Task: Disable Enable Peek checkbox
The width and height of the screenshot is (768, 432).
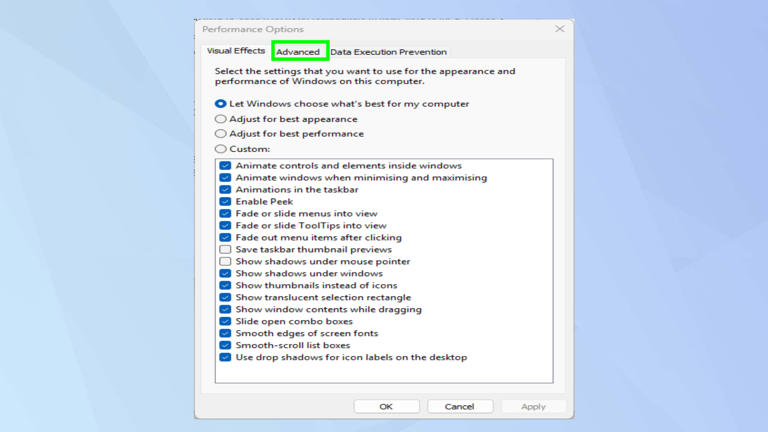Action: 225,201
